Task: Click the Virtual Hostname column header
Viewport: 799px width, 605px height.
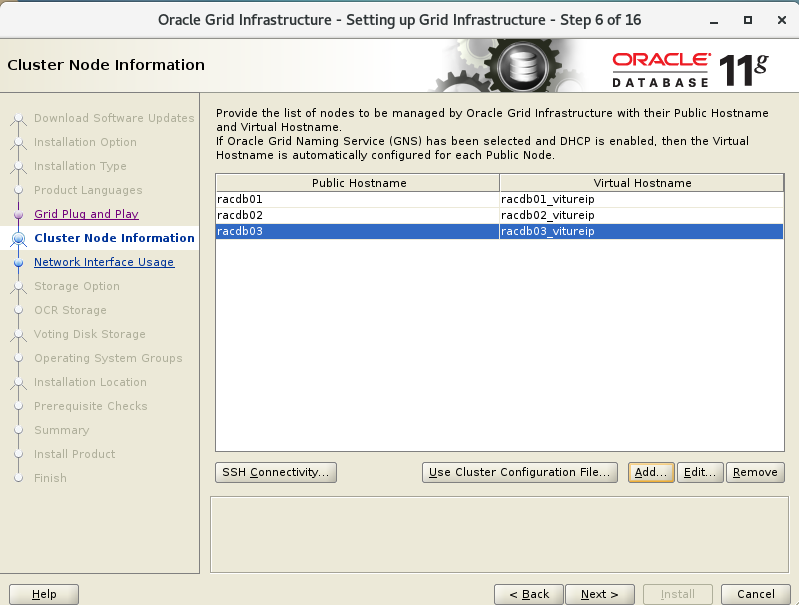Action: click(x=642, y=183)
